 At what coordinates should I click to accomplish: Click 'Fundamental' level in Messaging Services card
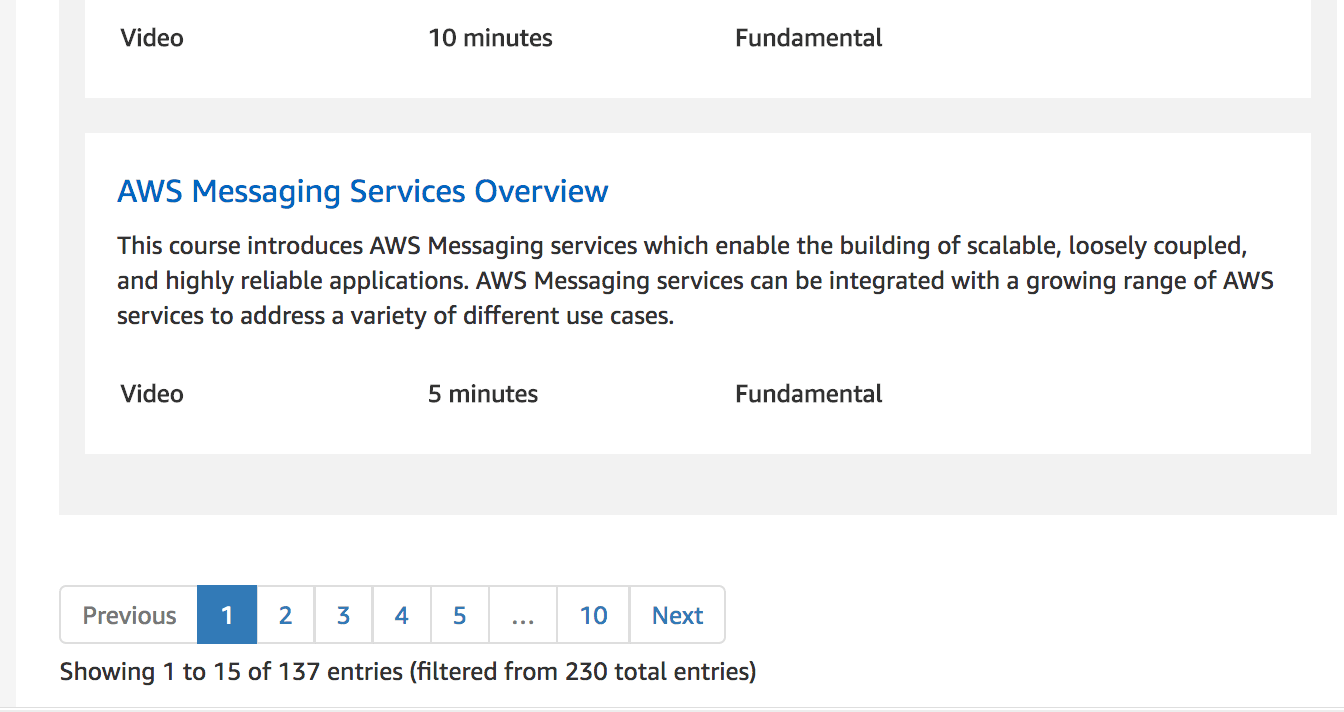808,394
